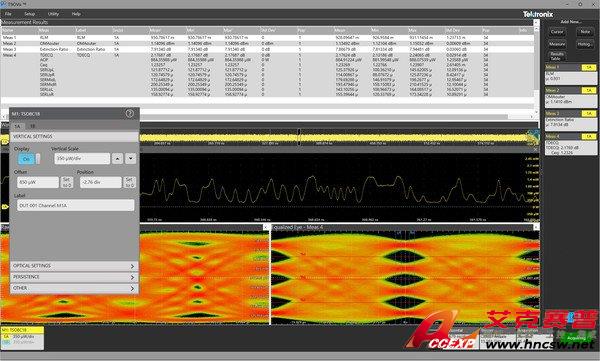
Task: Expand the Other section
Action: (x=74, y=288)
